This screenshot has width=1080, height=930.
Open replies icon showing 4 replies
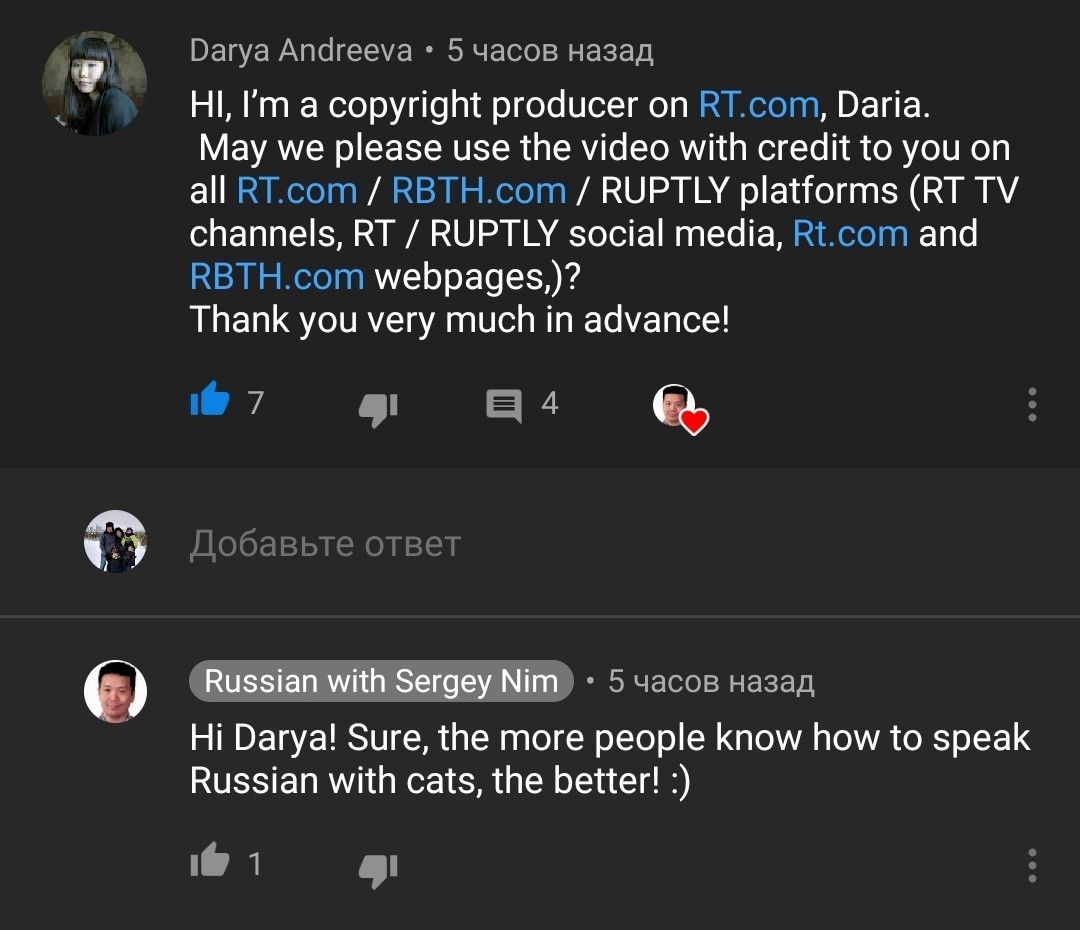point(504,405)
